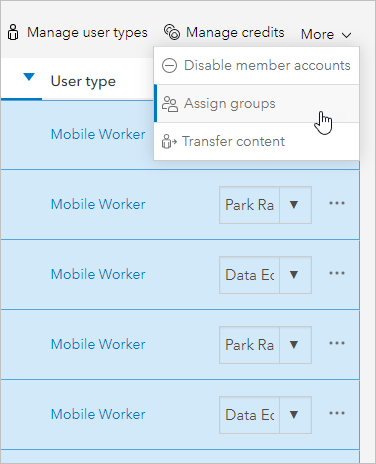Click the Disable member accounts circle icon

169,65
